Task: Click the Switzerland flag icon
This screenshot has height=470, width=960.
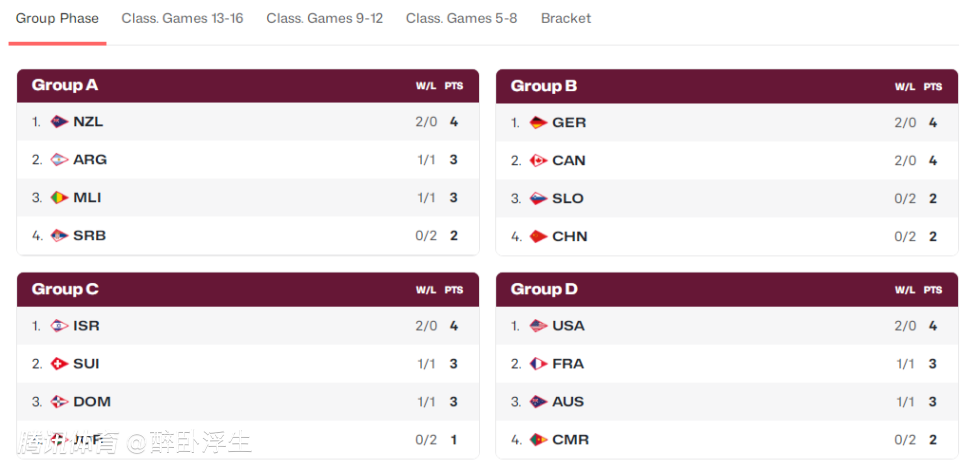Action: pos(59,364)
